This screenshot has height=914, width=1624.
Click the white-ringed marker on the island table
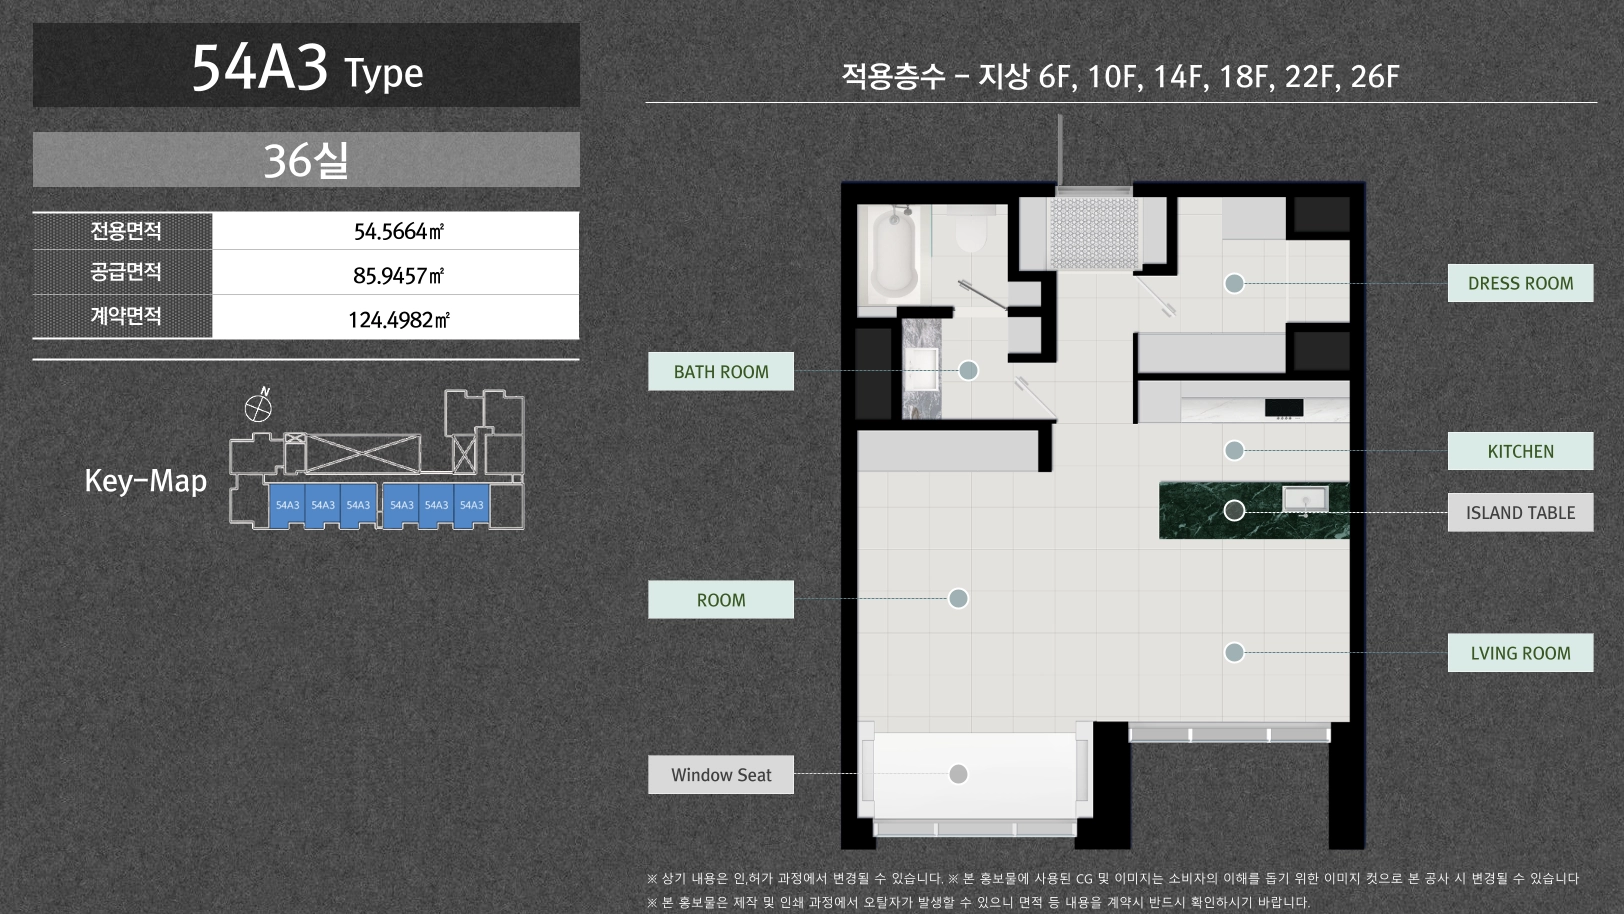tap(1234, 511)
